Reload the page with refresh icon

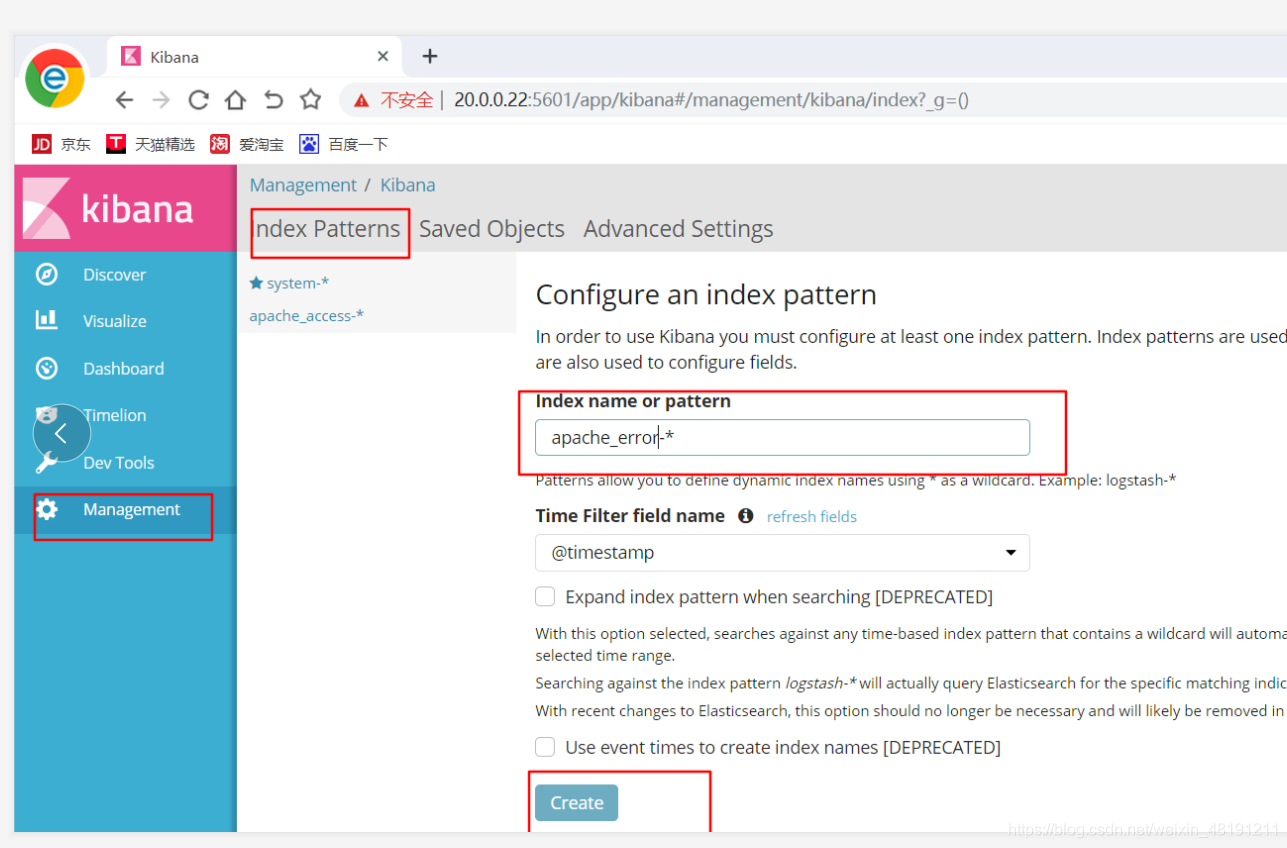tap(198, 100)
